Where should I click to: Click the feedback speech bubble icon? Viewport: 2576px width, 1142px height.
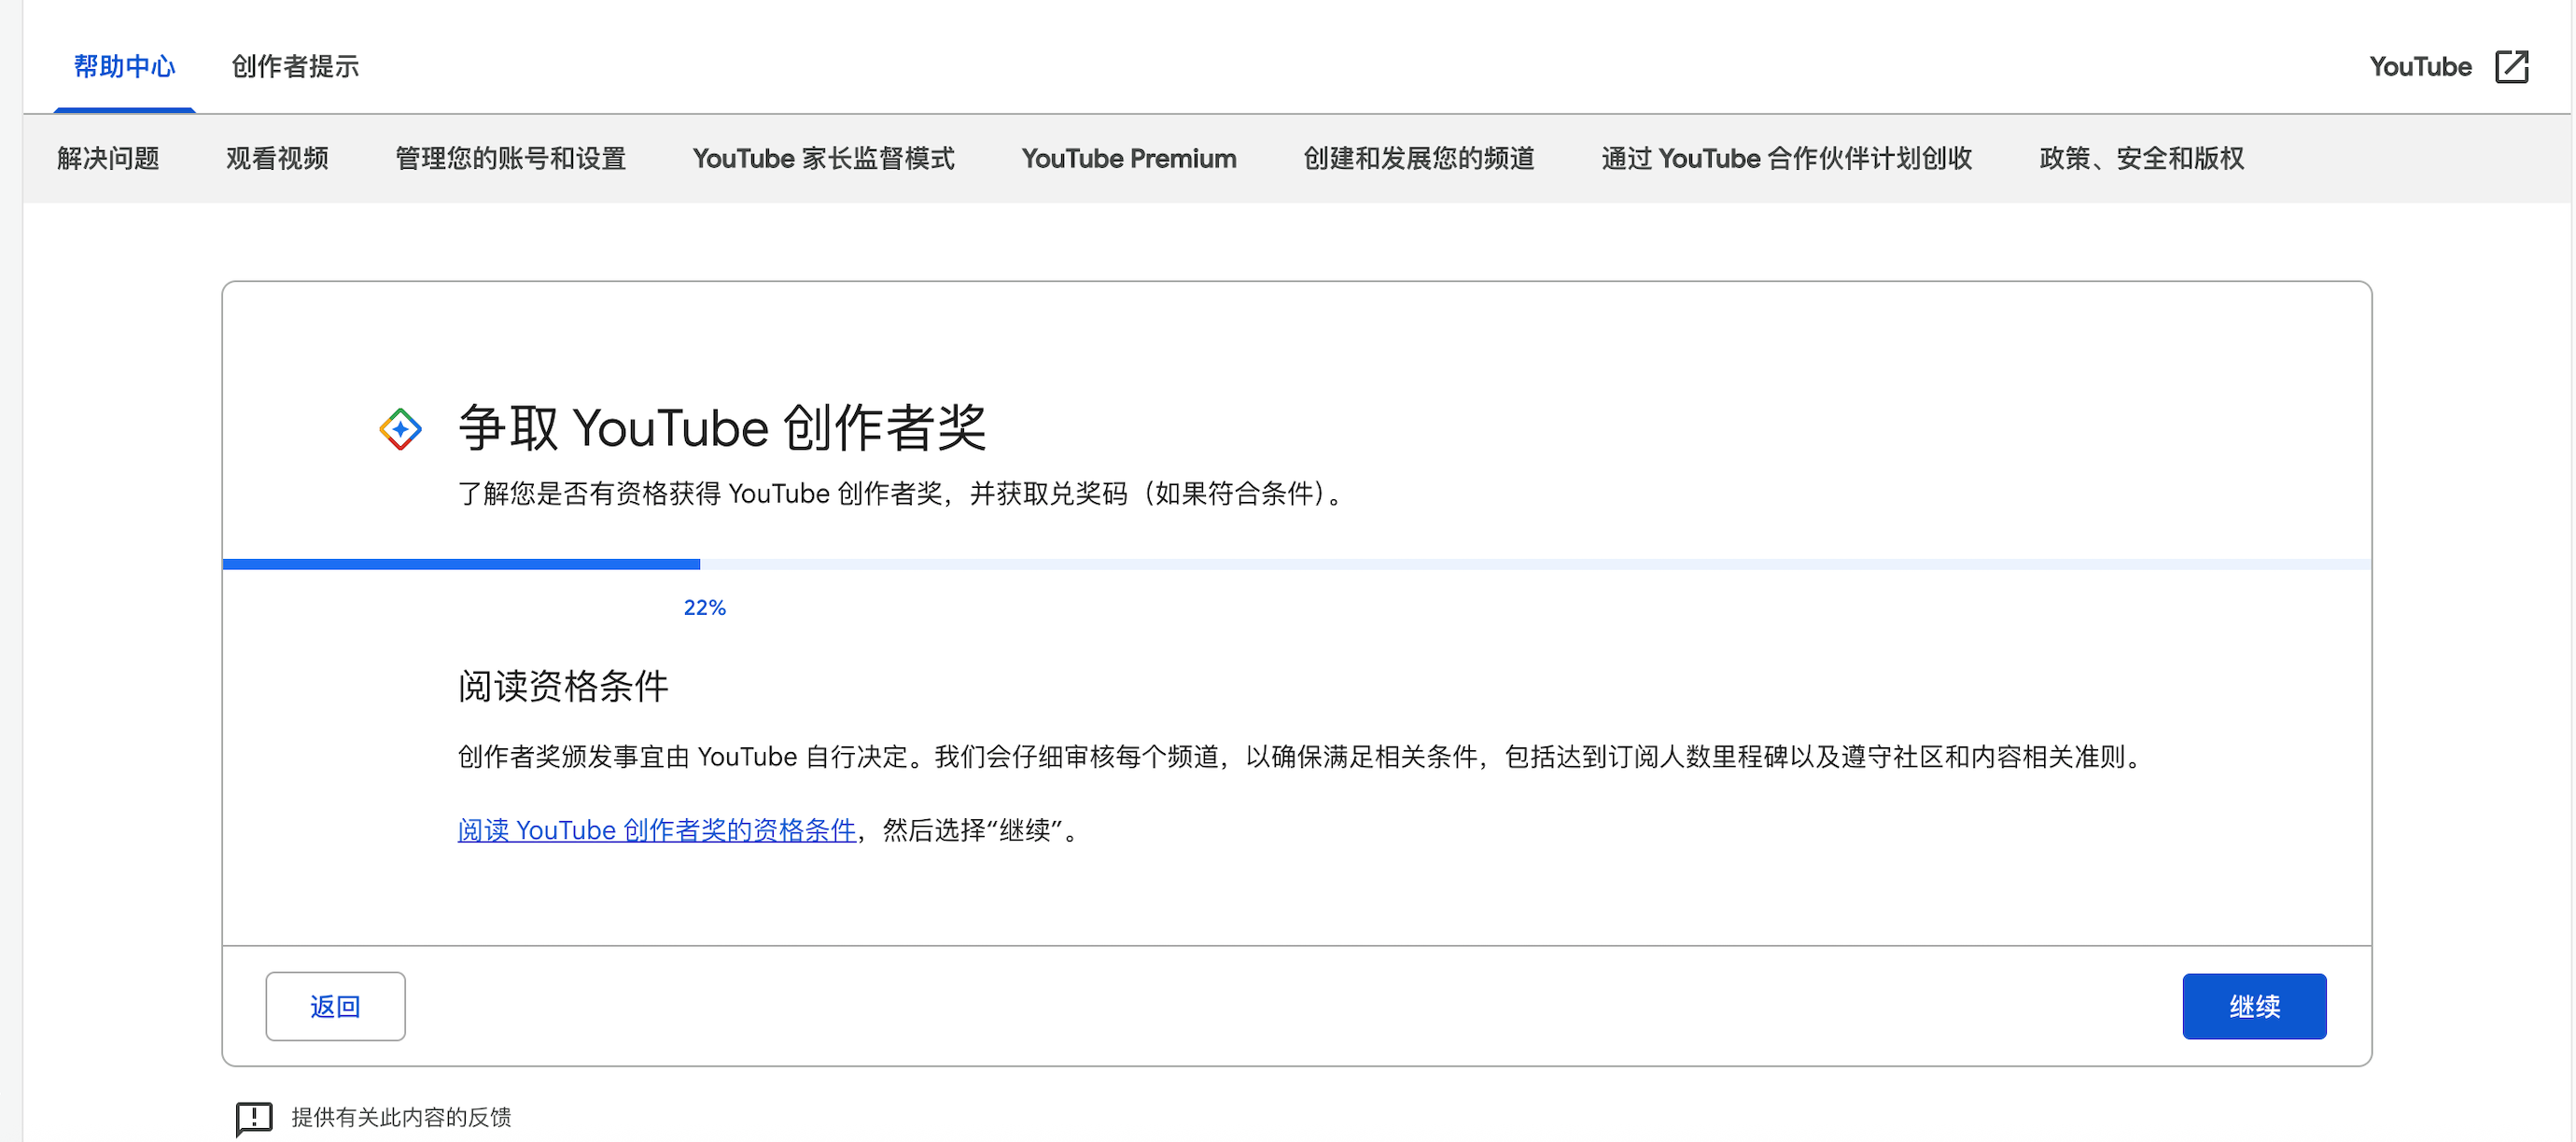(254, 1117)
